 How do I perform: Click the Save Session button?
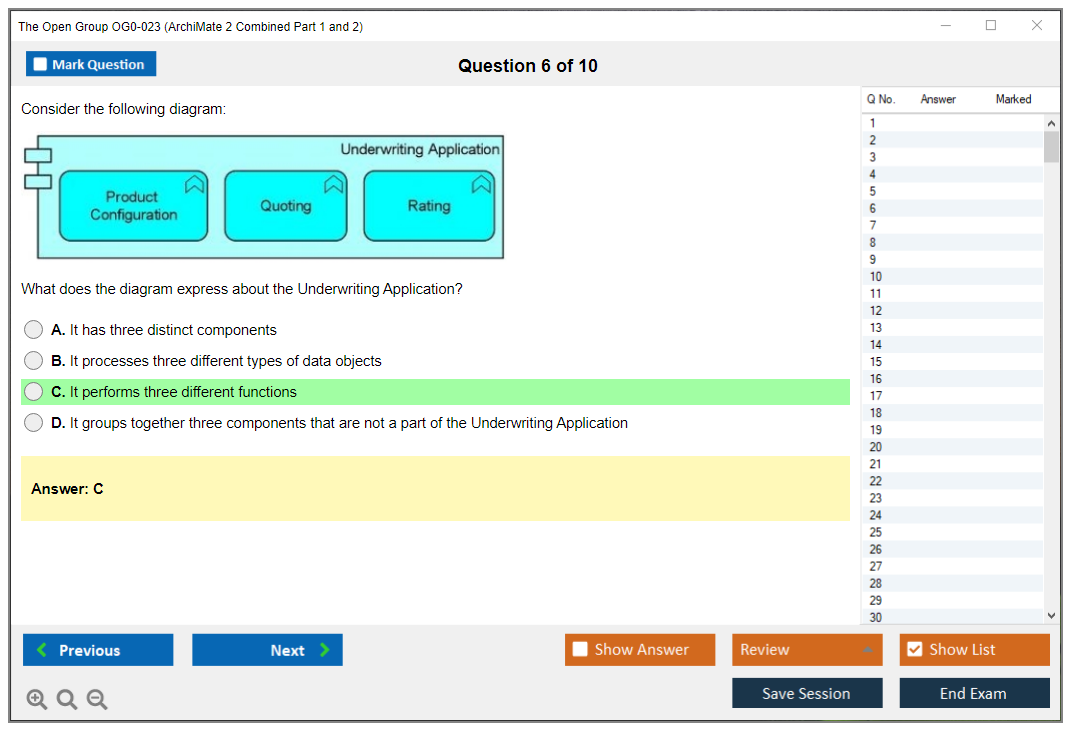click(807, 693)
